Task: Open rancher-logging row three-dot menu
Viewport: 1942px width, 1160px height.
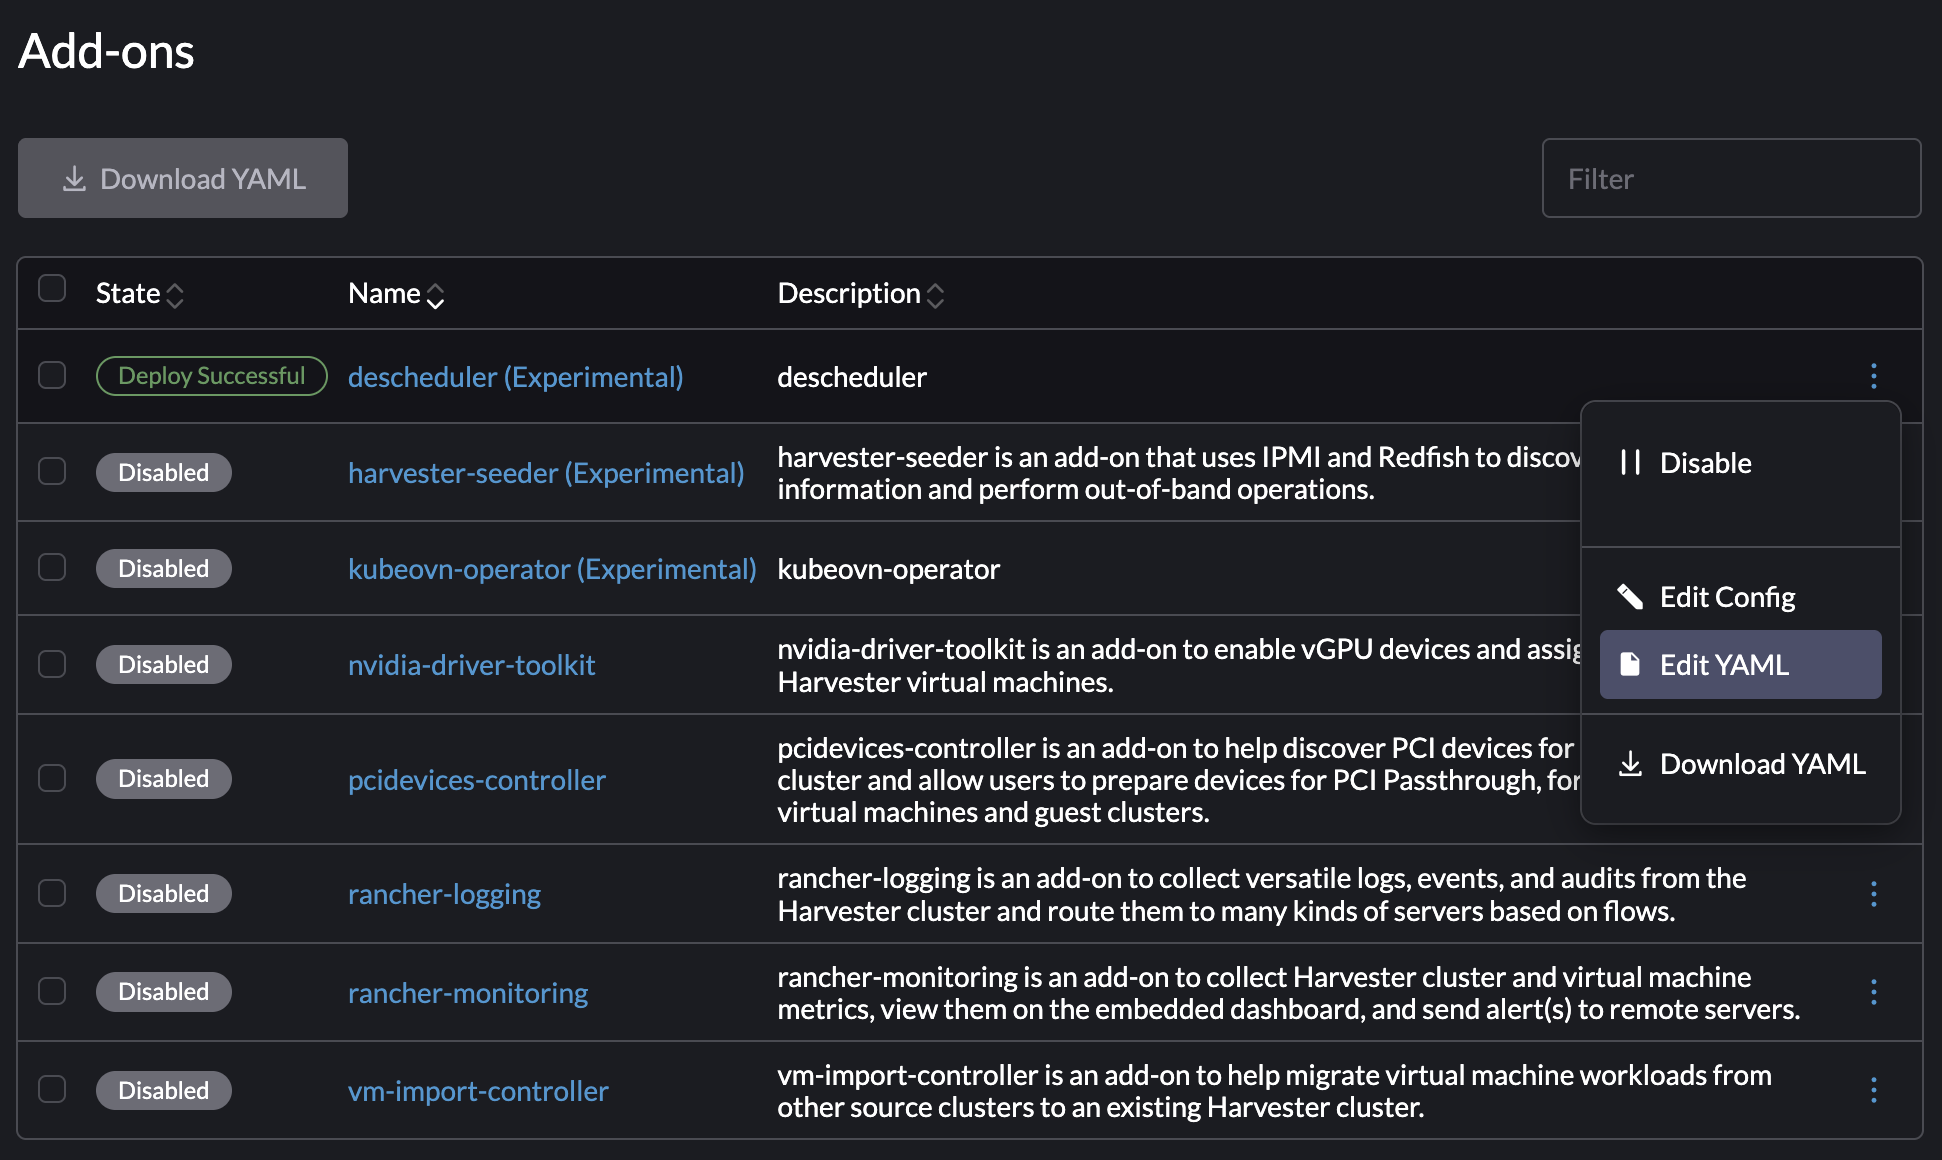Action: coord(1873,894)
